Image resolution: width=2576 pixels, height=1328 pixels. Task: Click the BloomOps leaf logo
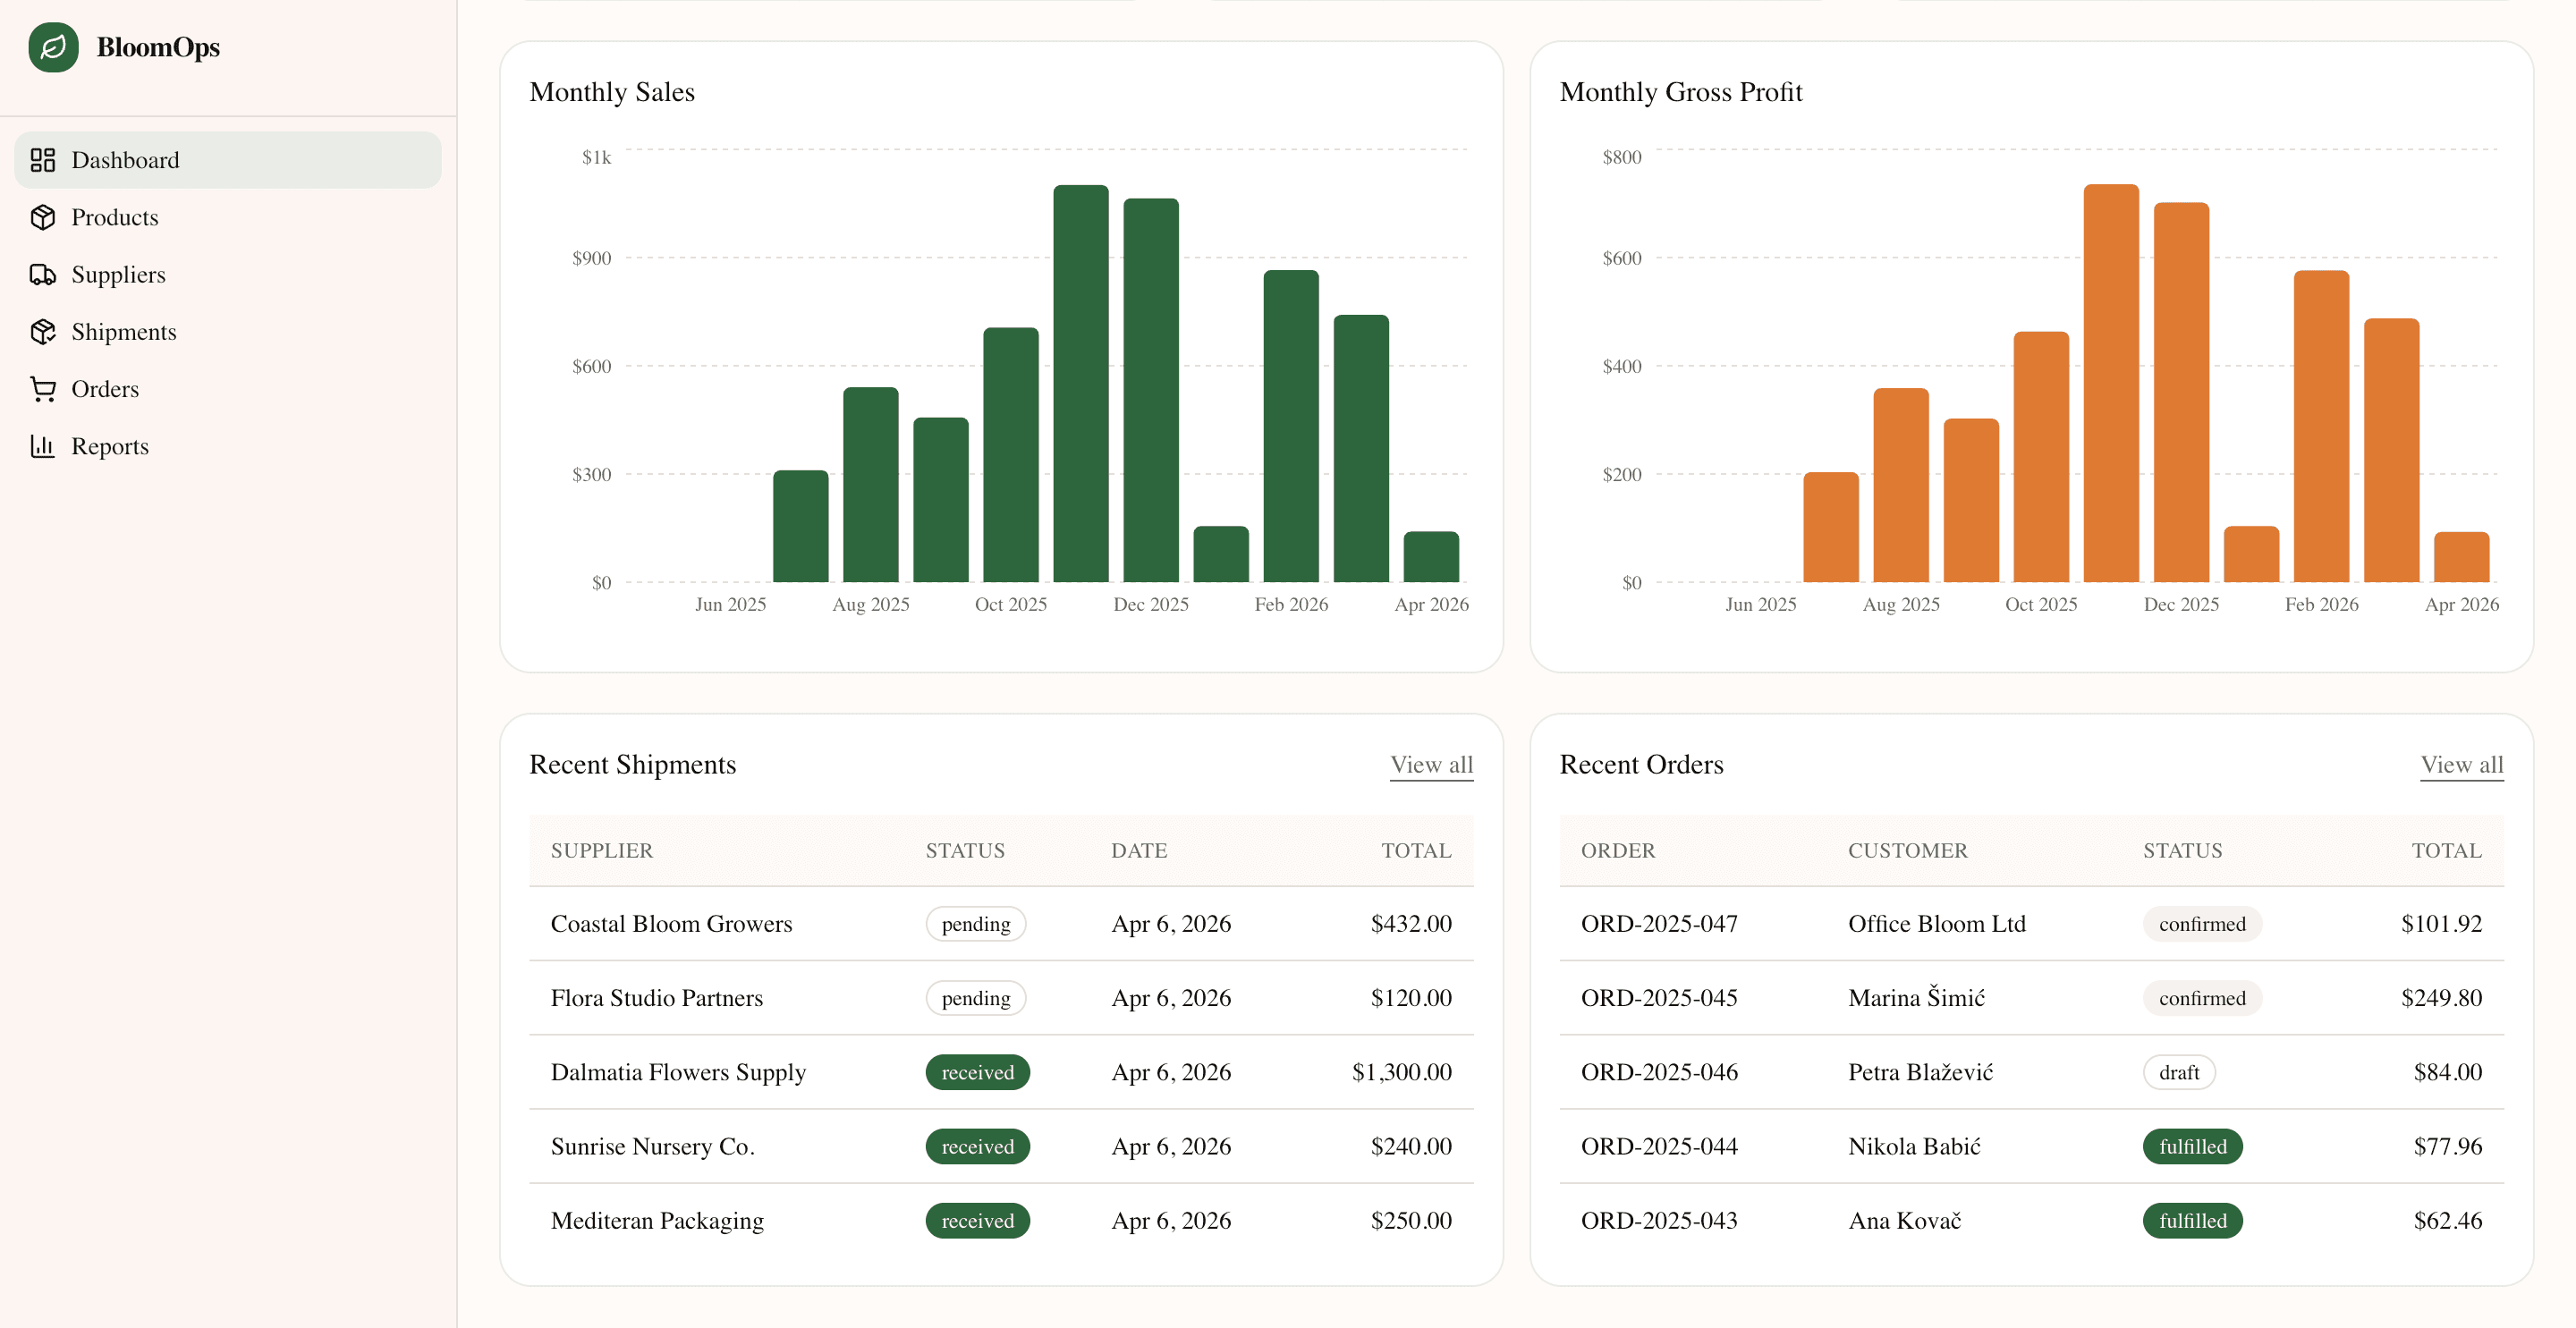coord(54,46)
